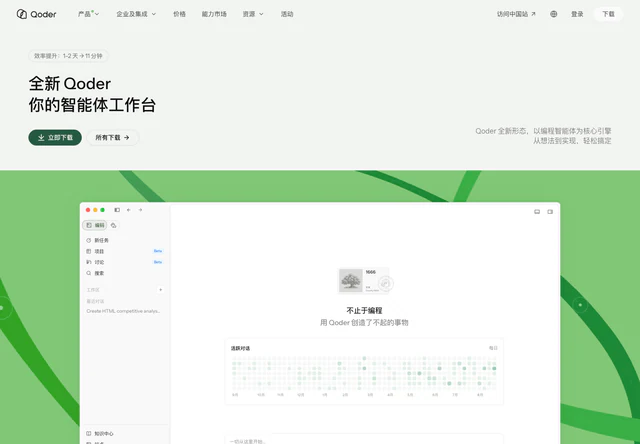Open 搜索 in the sidebar
The image size is (640, 444).
(124, 273)
